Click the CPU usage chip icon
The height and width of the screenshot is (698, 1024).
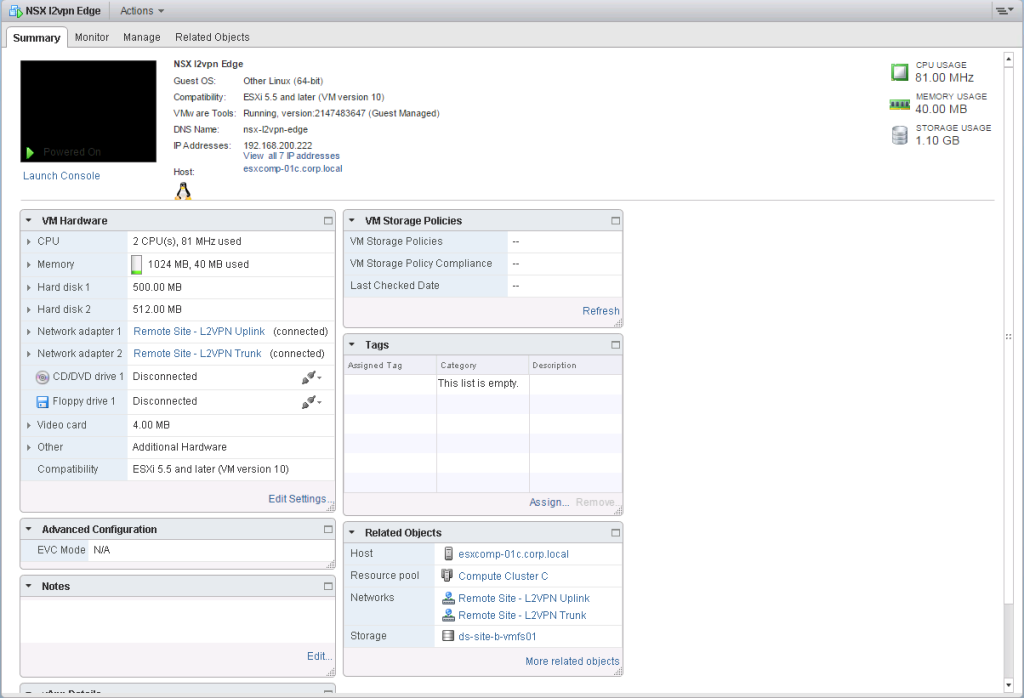click(x=899, y=72)
